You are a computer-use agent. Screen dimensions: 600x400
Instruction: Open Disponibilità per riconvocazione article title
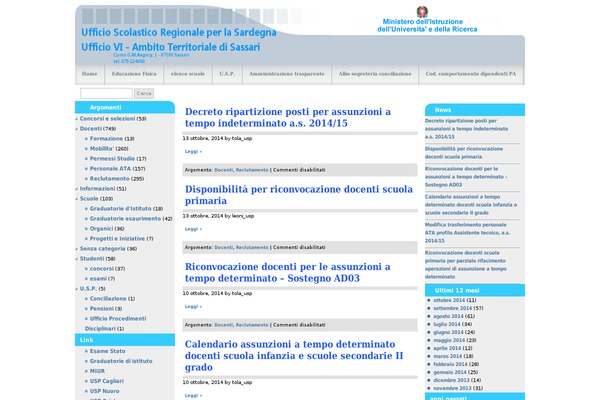[299, 195]
